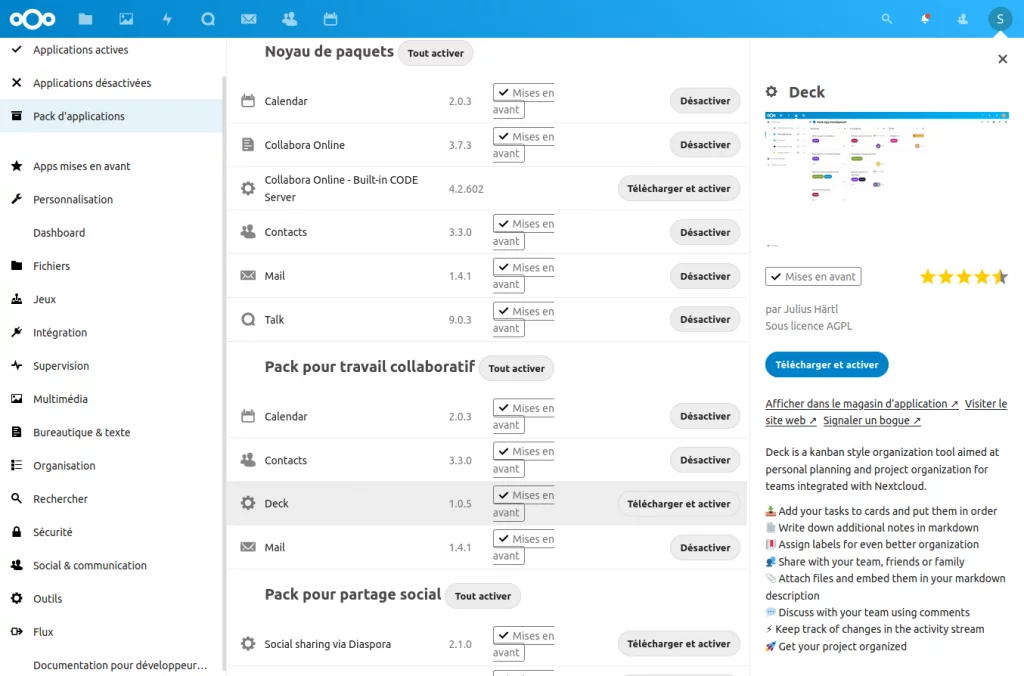Click Mises en avant badge in the Deck panel
The height and width of the screenshot is (676, 1024).
tap(813, 277)
